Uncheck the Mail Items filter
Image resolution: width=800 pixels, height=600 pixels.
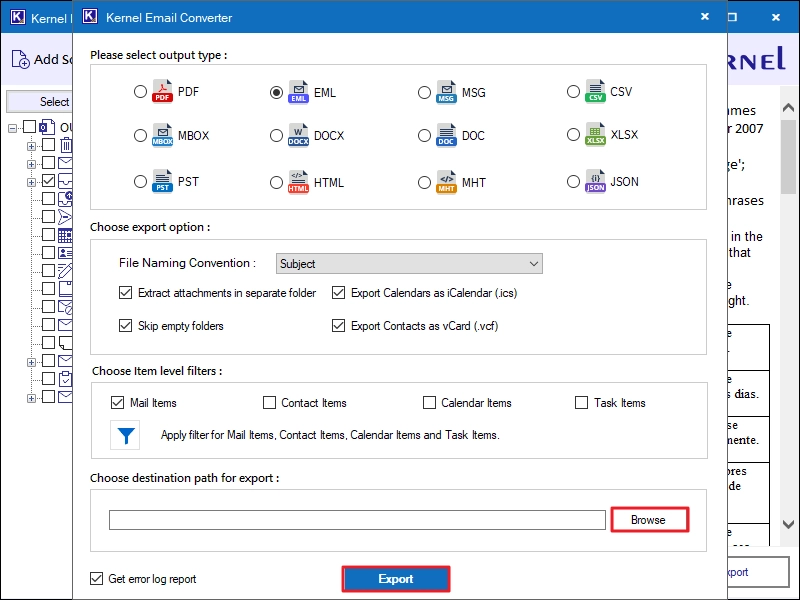click(117, 403)
